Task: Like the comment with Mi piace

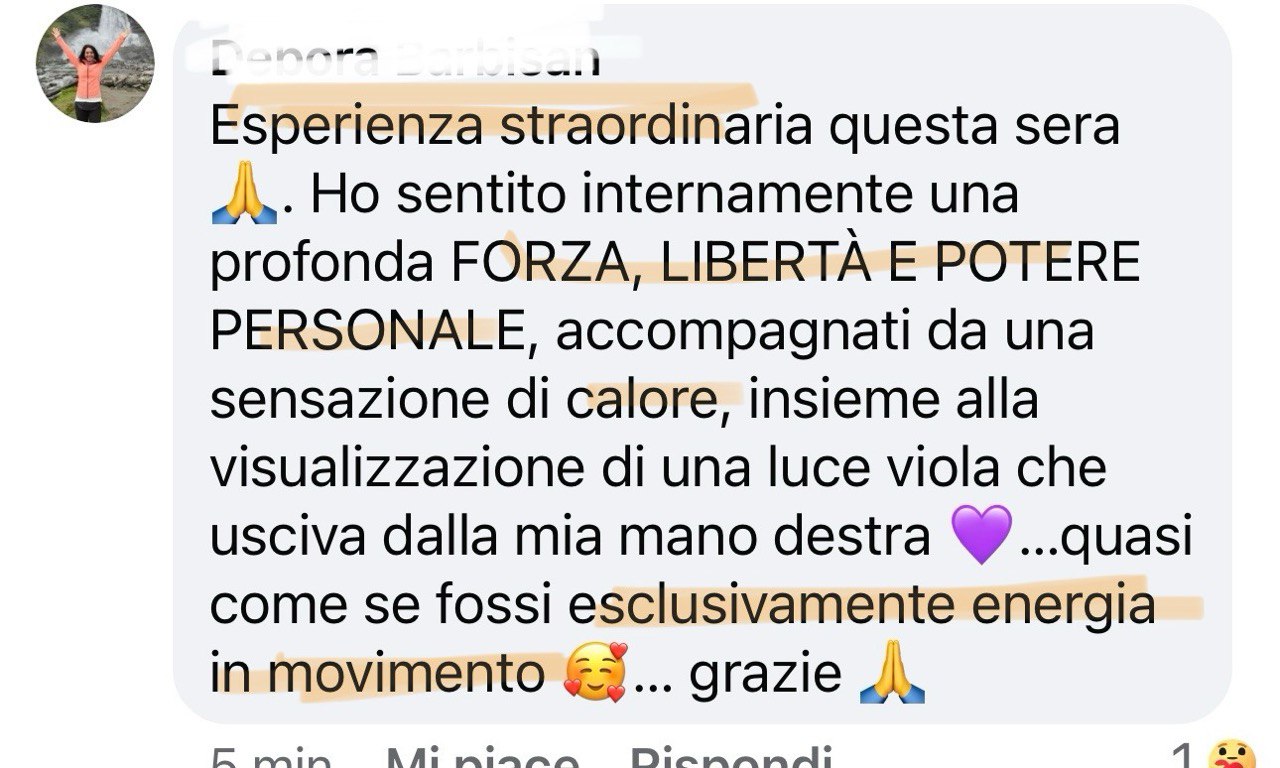Action: tap(481, 758)
